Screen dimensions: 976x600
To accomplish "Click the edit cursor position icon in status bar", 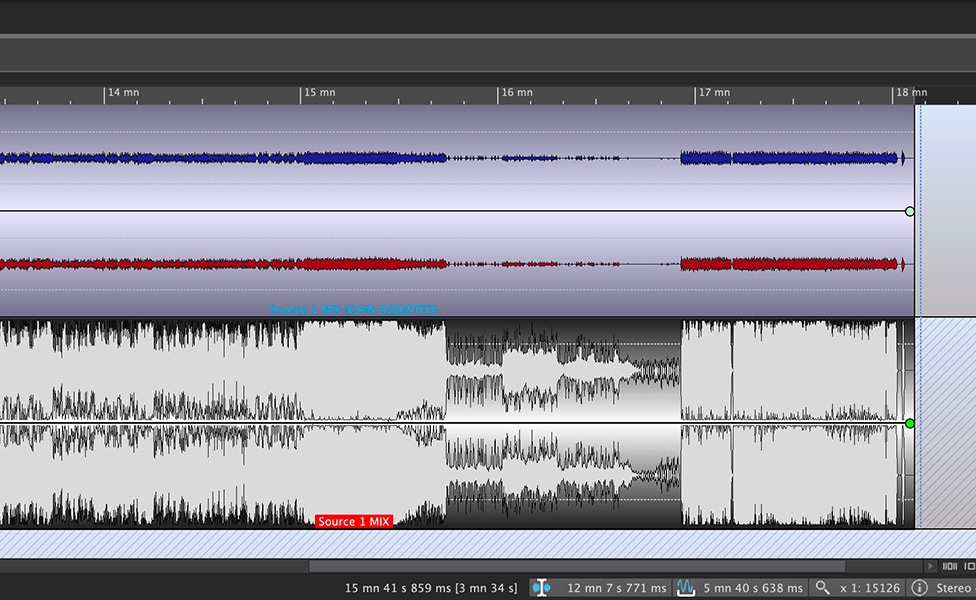I will pyautogui.click(x=541, y=588).
